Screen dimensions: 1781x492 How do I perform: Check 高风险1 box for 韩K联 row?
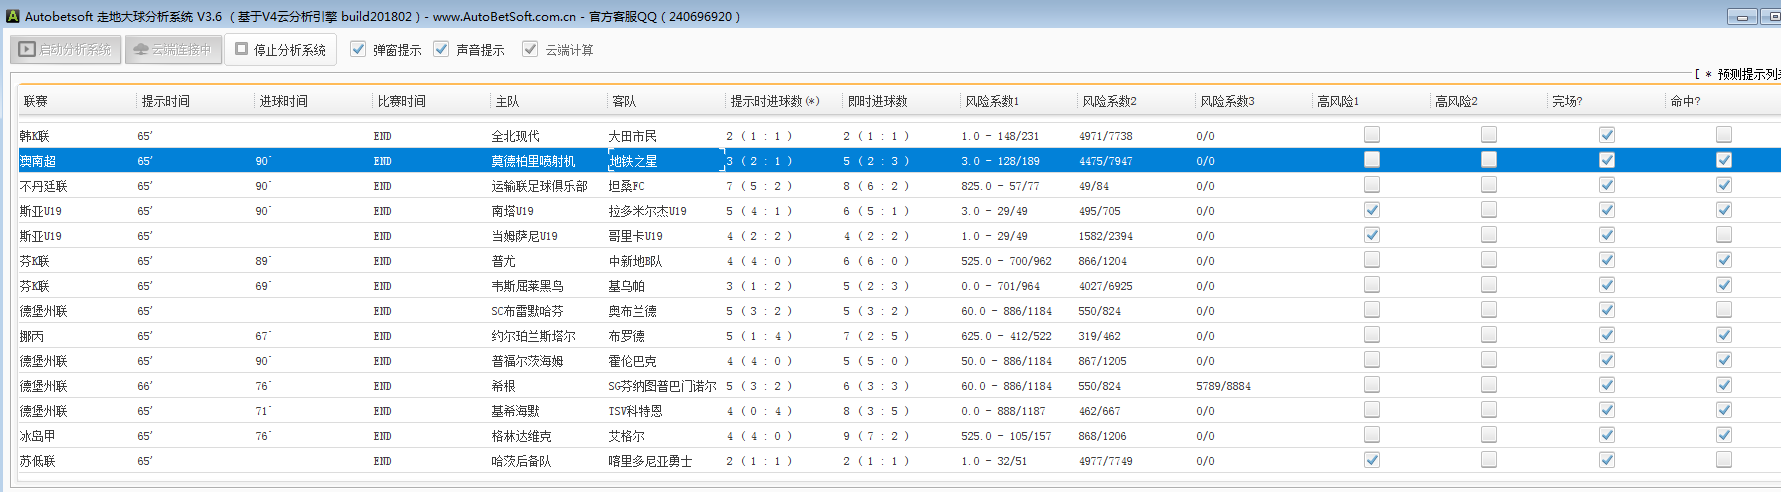[x=1372, y=135]
